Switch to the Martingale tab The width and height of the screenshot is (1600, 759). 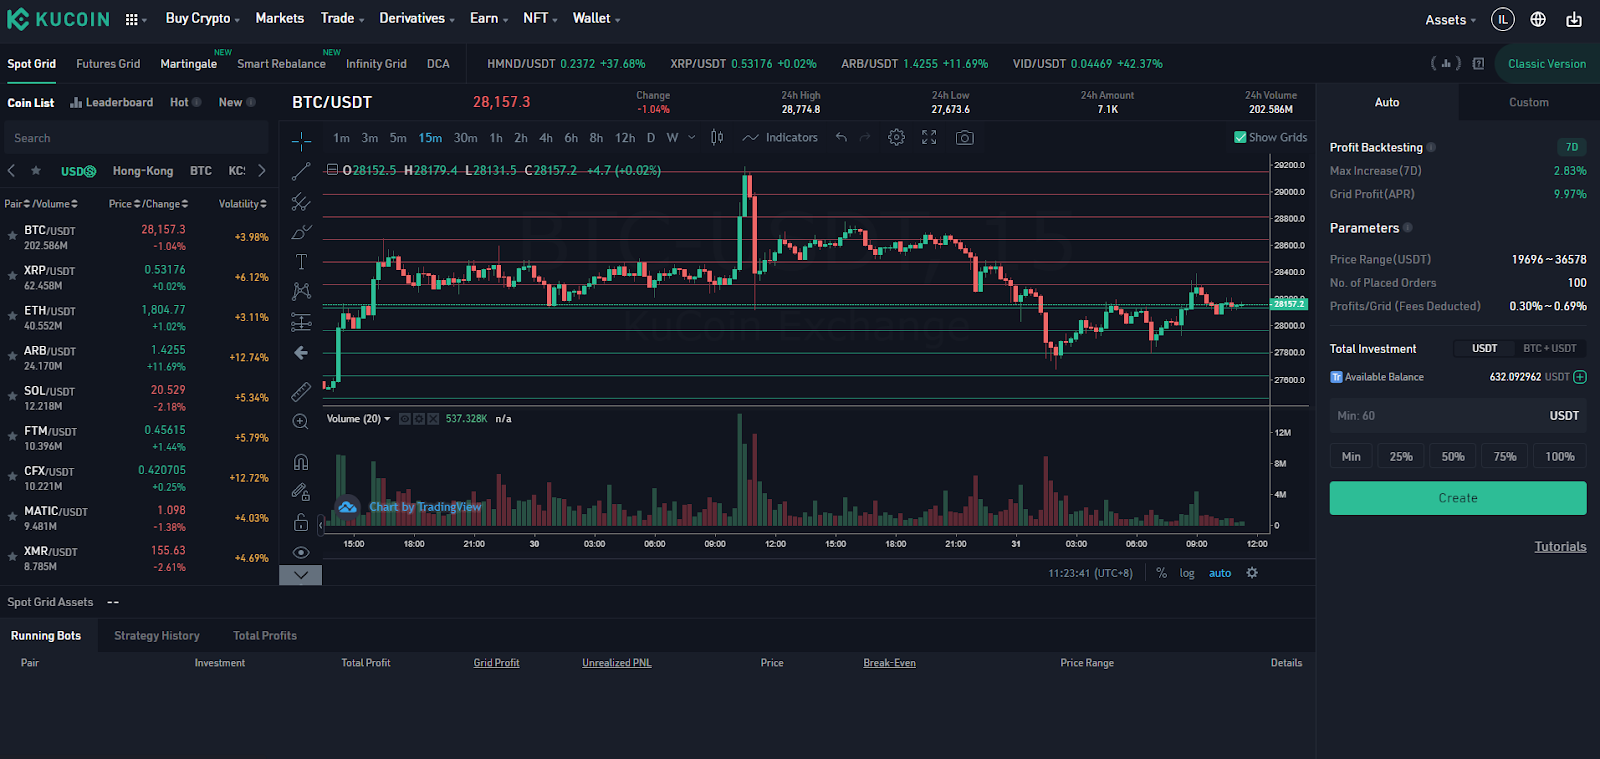[189, 64]
